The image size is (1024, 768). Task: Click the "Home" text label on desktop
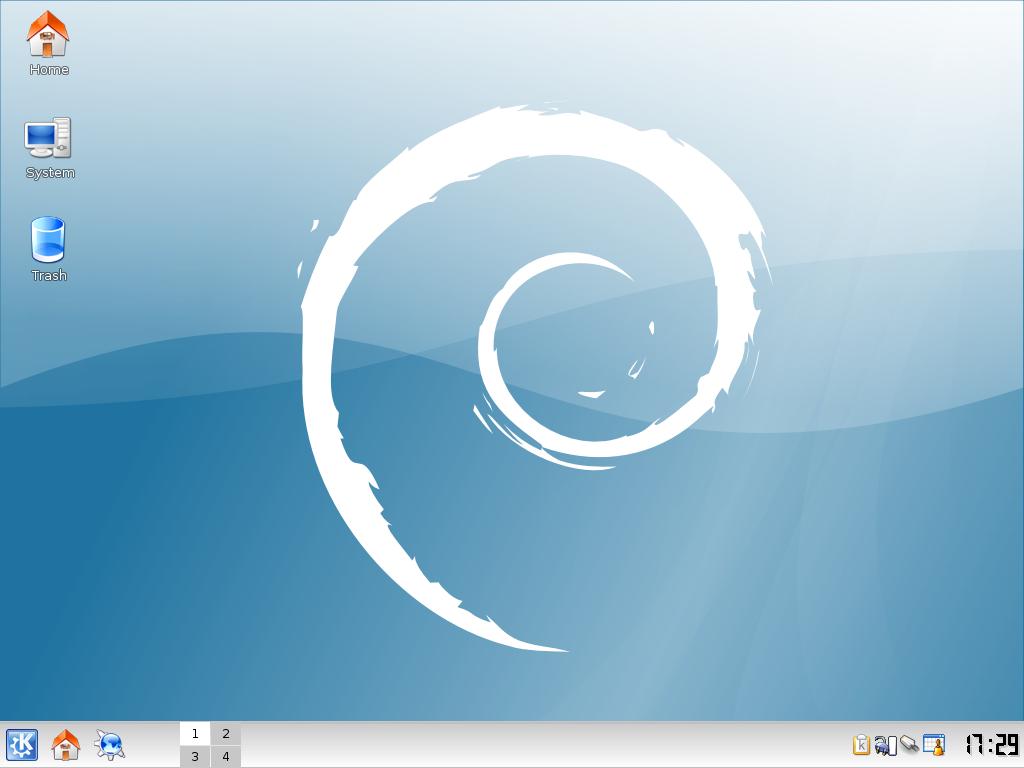click(49, 70)
